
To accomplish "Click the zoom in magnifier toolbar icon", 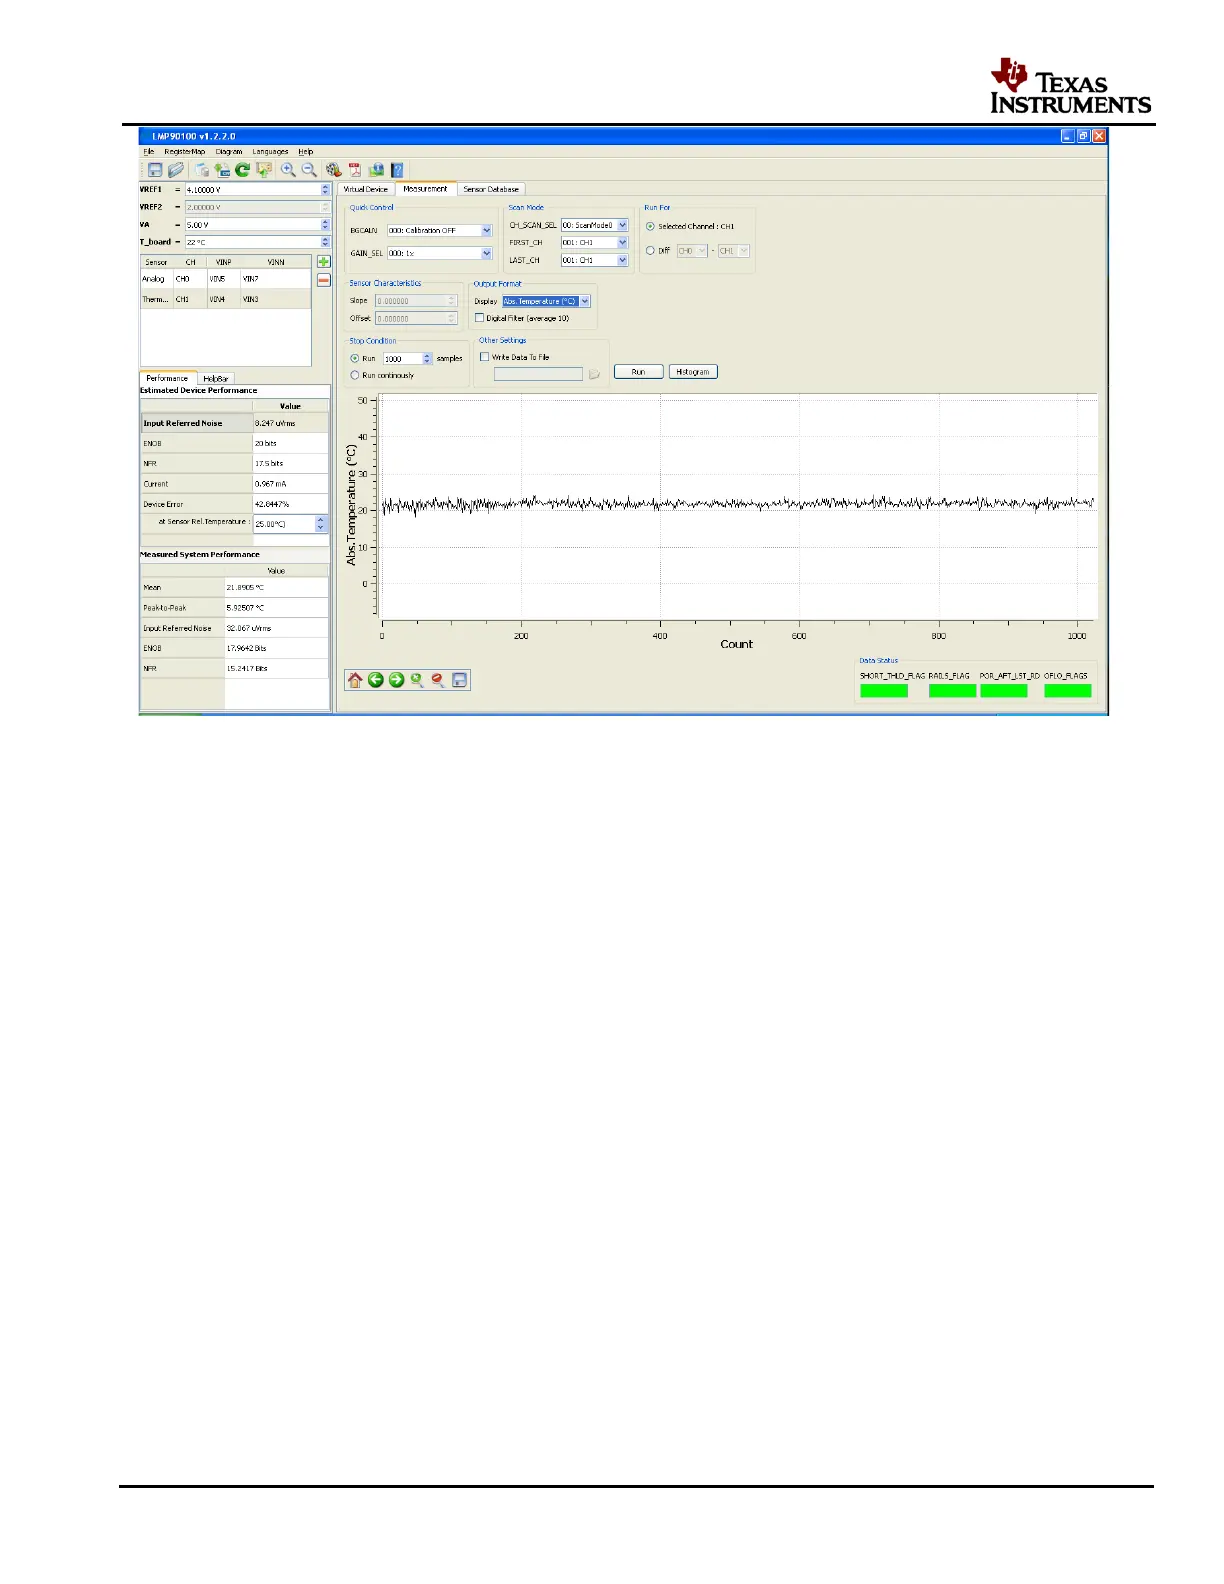I will 288,170.
